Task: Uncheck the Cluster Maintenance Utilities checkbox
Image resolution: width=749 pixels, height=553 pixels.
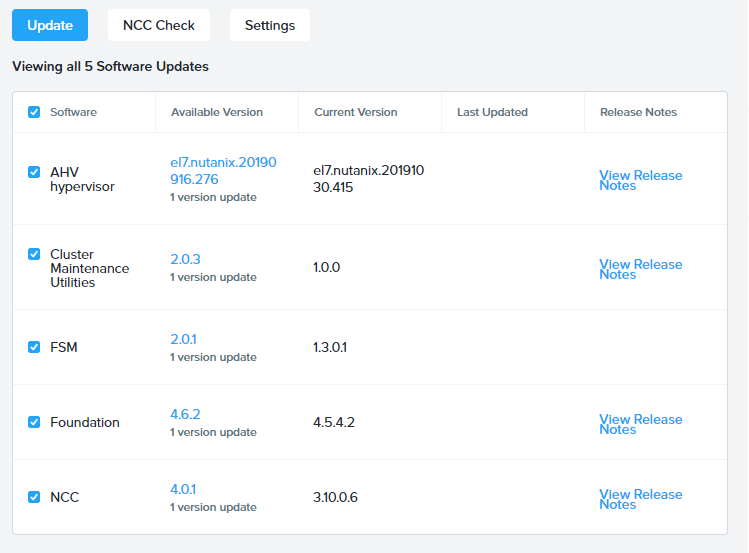Action: coord(34,254)
